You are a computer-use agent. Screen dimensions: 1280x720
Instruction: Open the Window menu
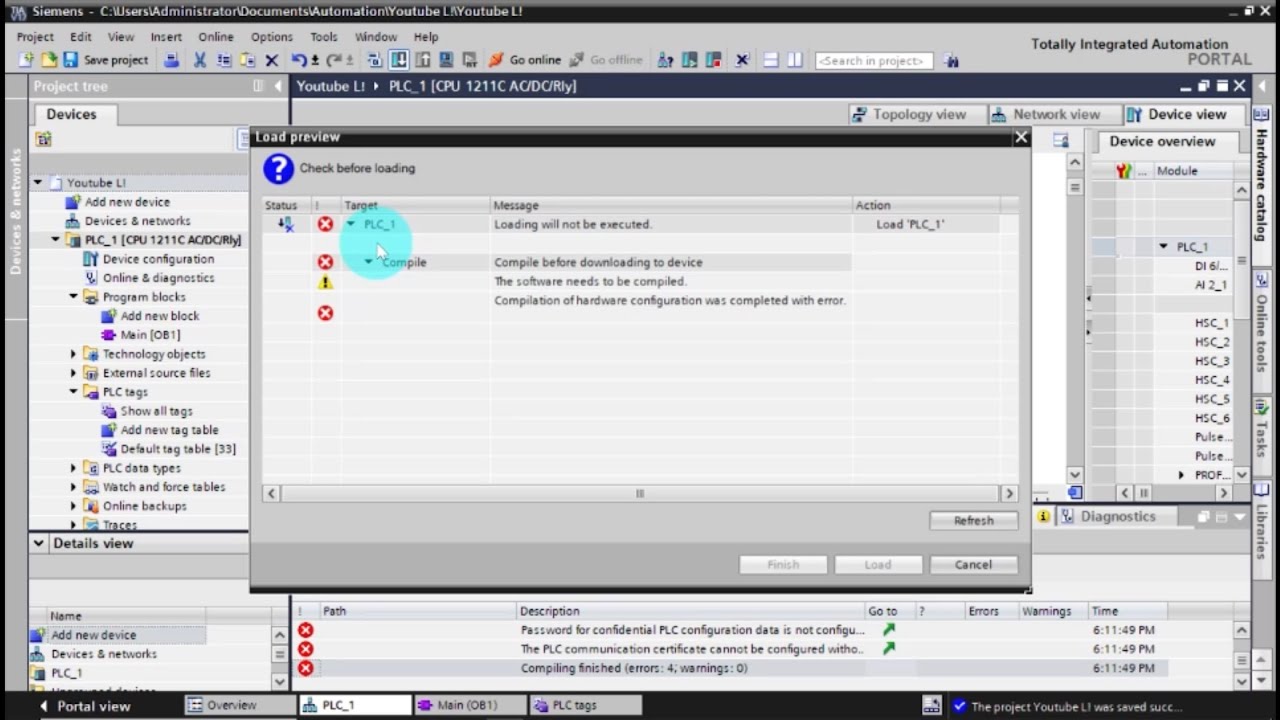pyautogui.click(x=376, y=37)
